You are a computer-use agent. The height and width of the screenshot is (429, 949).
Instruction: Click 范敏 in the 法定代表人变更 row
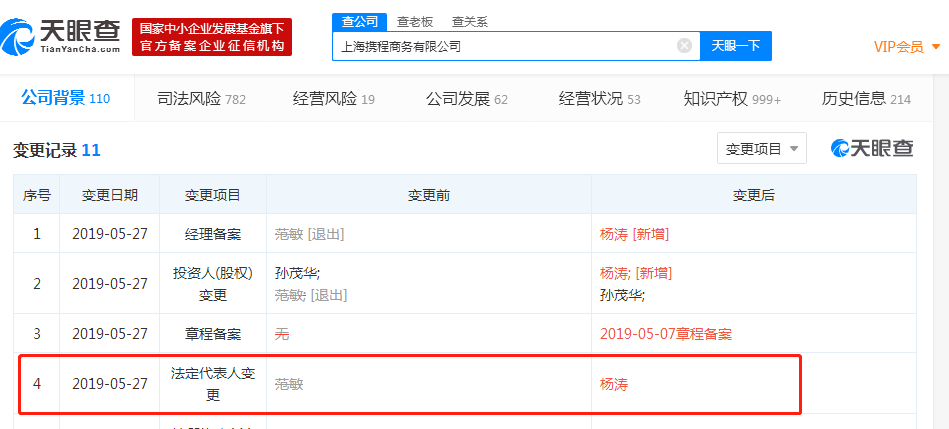tap(289, 384)
